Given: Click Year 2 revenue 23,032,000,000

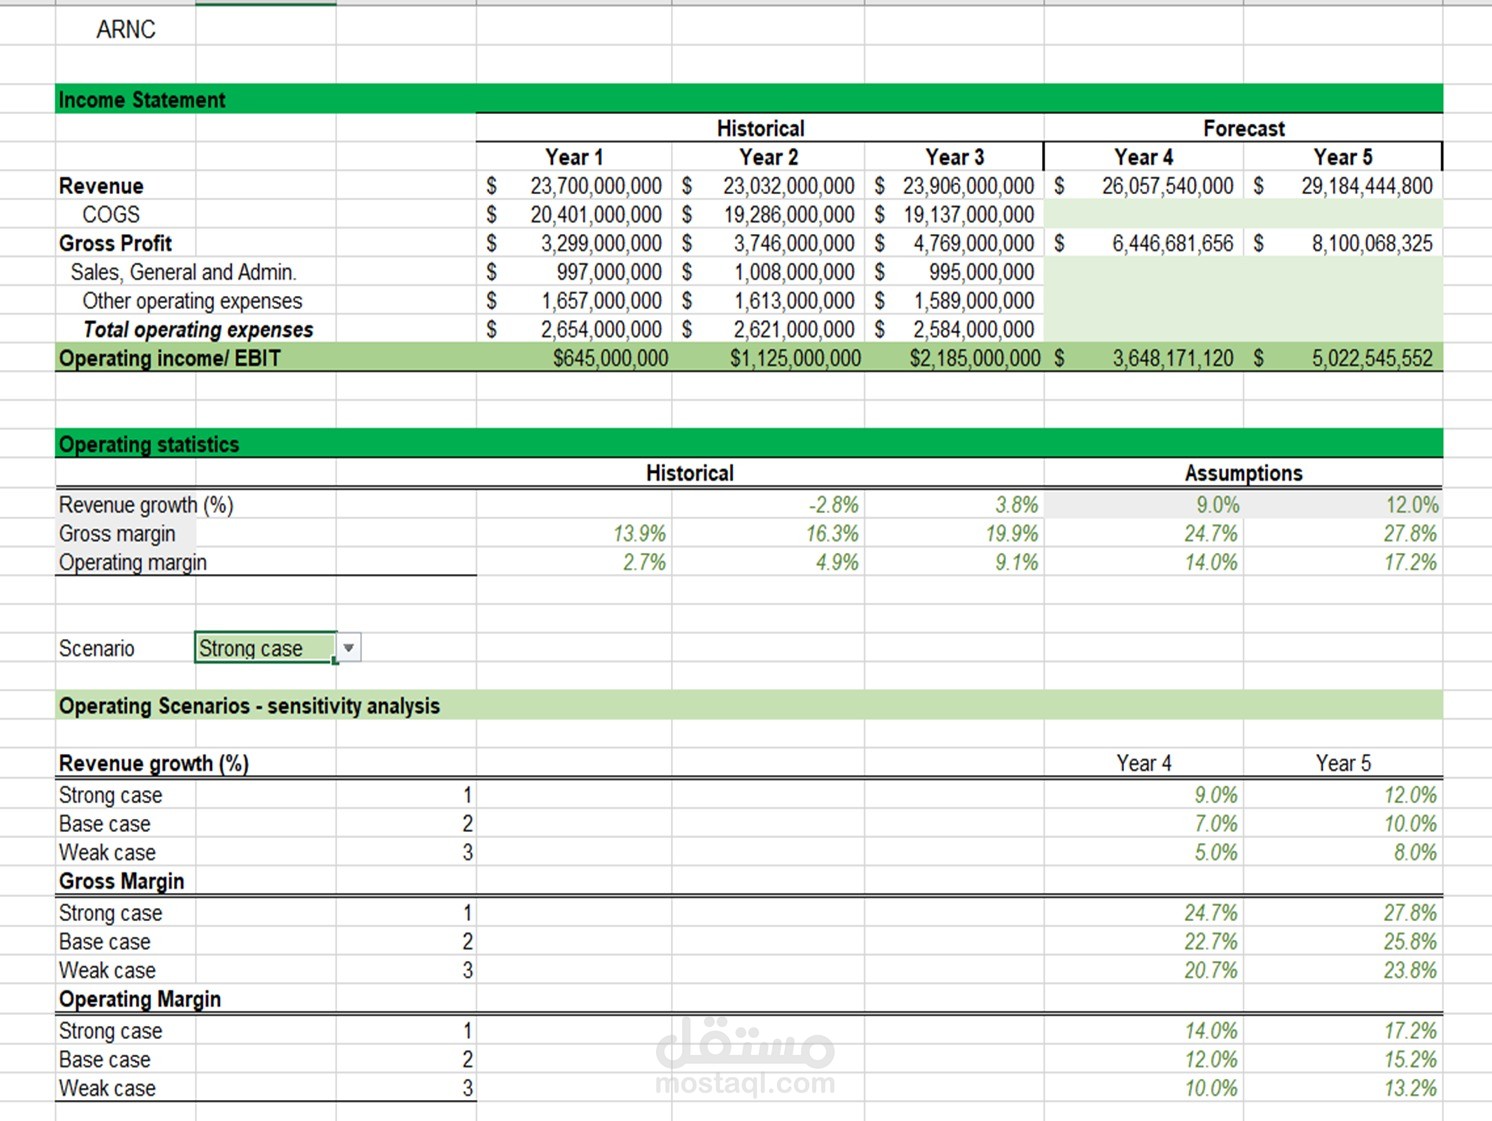Looking at the screenshot, I should coord(768,186).
